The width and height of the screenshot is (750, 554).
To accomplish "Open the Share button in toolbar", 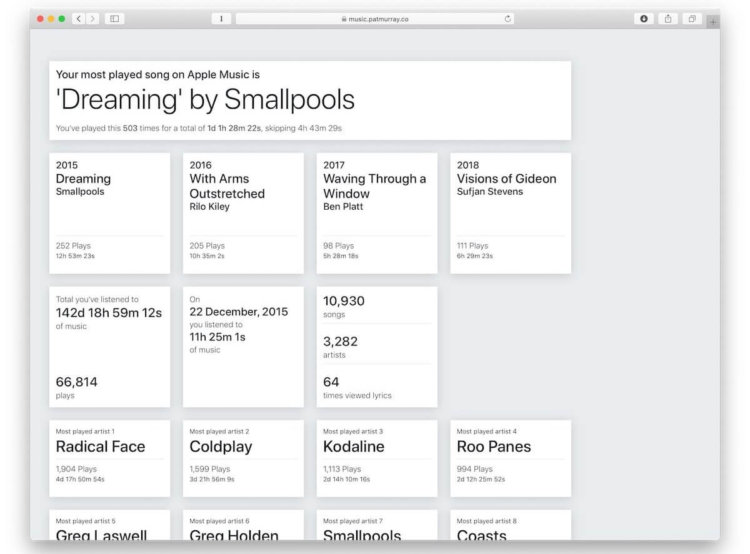I will click(668, 19).
